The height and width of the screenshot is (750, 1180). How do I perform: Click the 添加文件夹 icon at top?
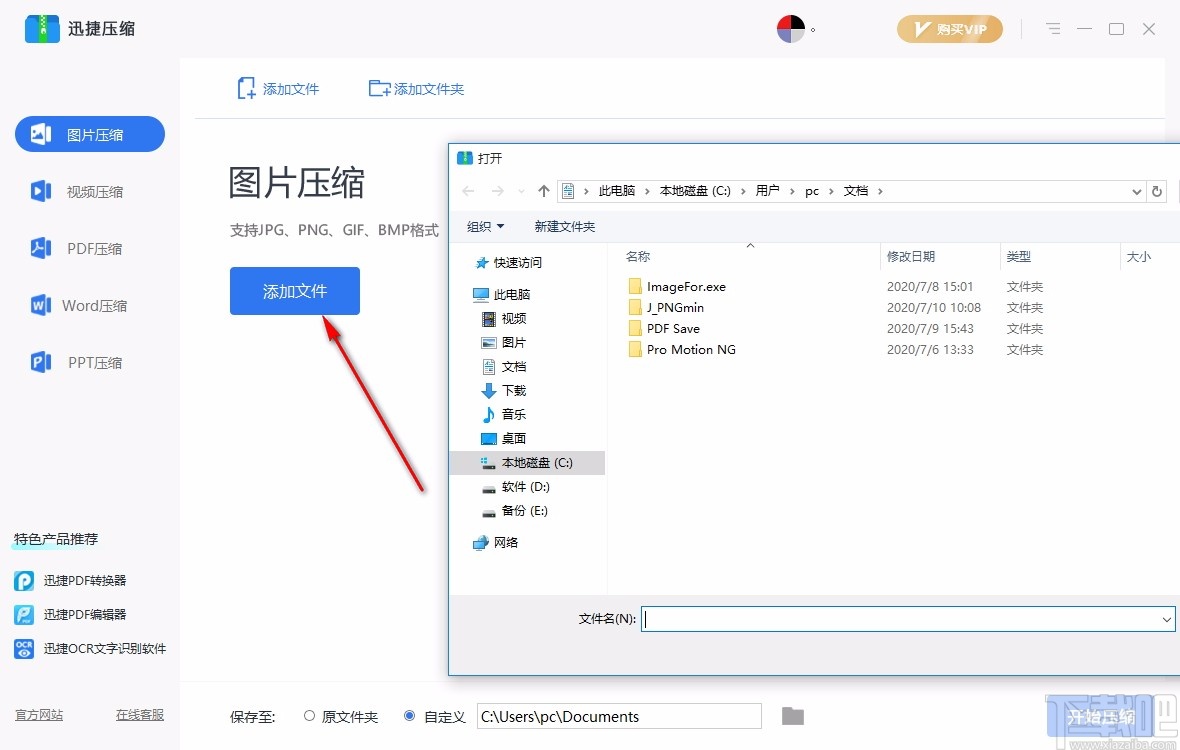pyautogui.click(x=377, y=88)
